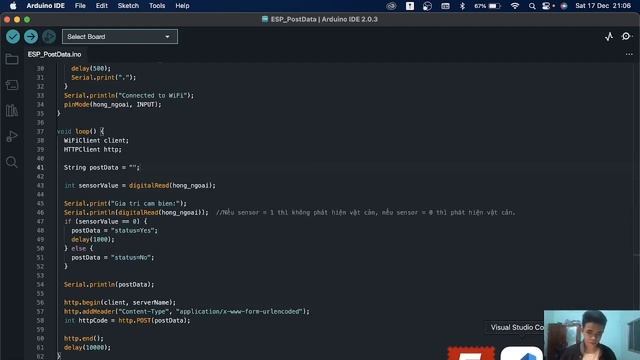
Task: Click the Wi-Fi menu bar icon
Action: click(515, 6)
